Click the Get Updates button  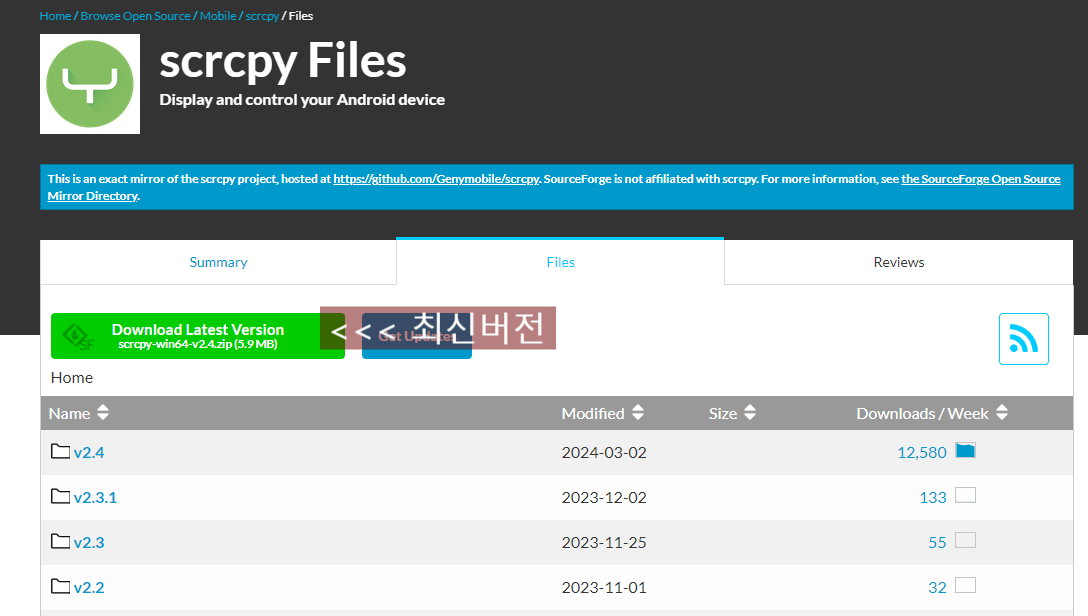coord(417,336)
